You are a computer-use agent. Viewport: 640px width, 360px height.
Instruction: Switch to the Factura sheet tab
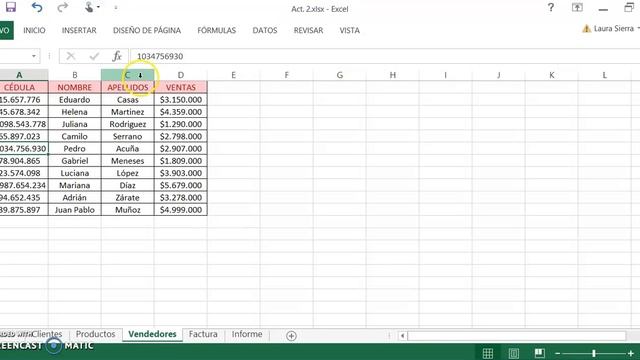(x=203, y=334)
